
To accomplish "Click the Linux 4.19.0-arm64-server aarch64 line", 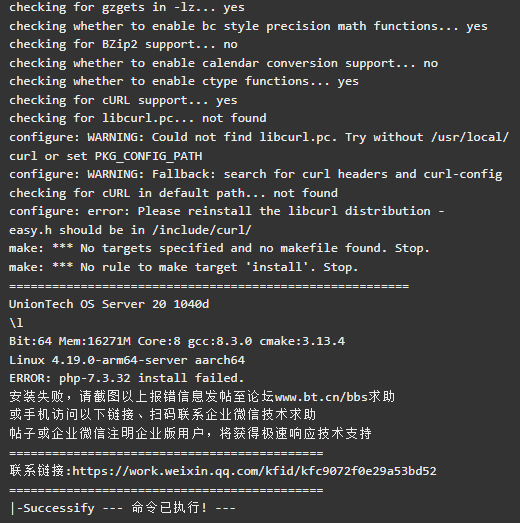I will tap(127, 360).
